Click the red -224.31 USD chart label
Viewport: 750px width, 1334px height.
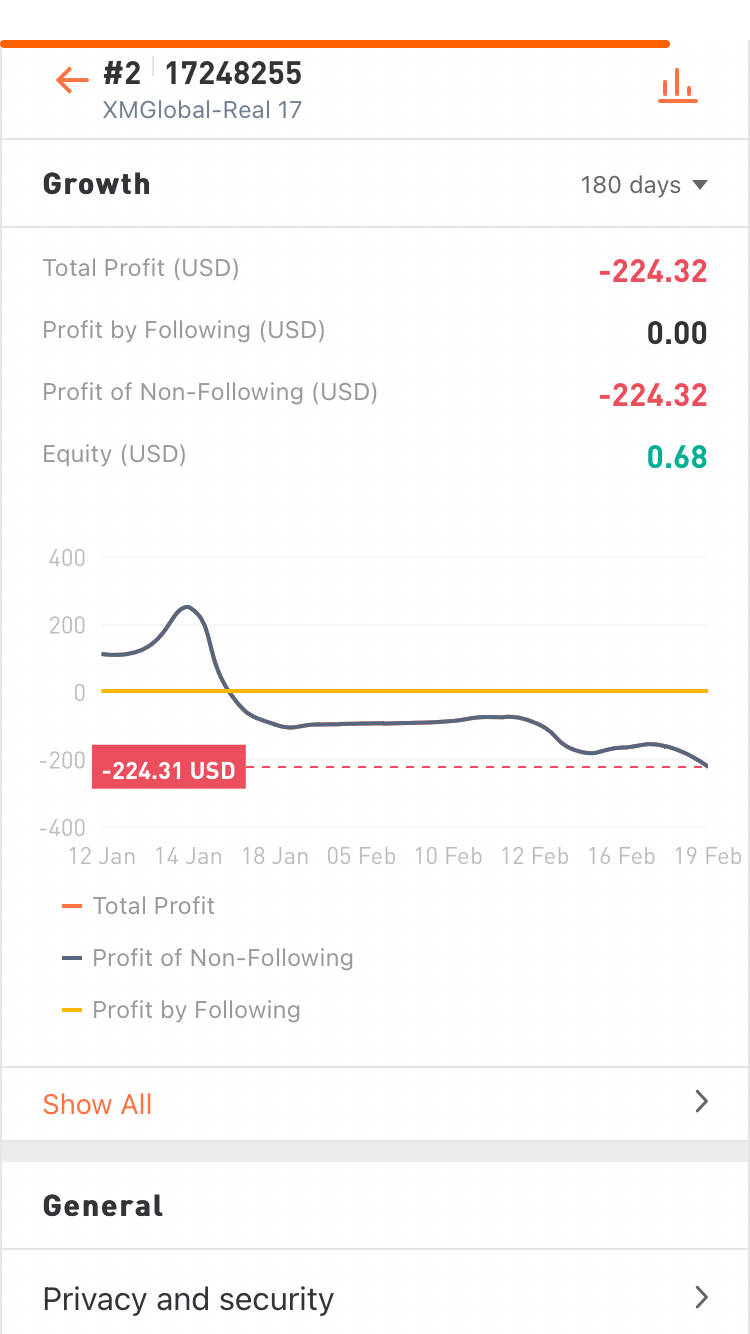(168, 770)
